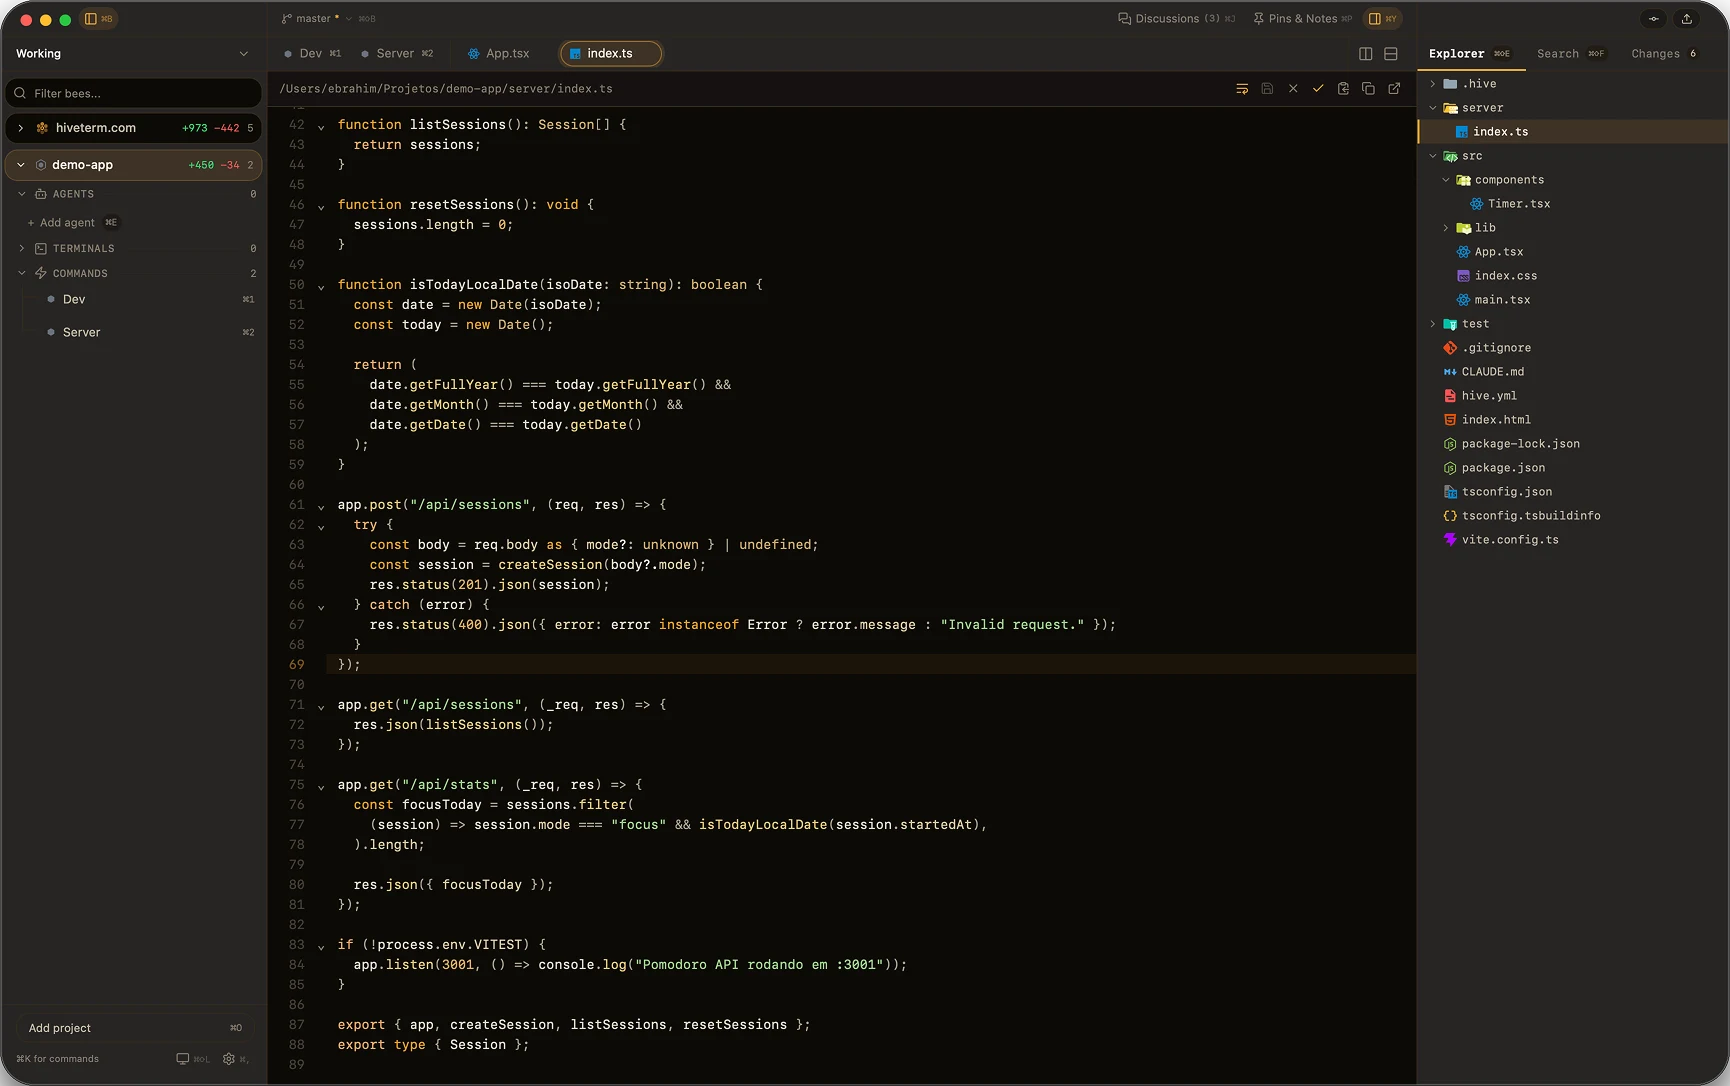The height and width of the screenshot is (1086, 1730).
Task: Open Pins & Notes
Action: pos(1303,19)
